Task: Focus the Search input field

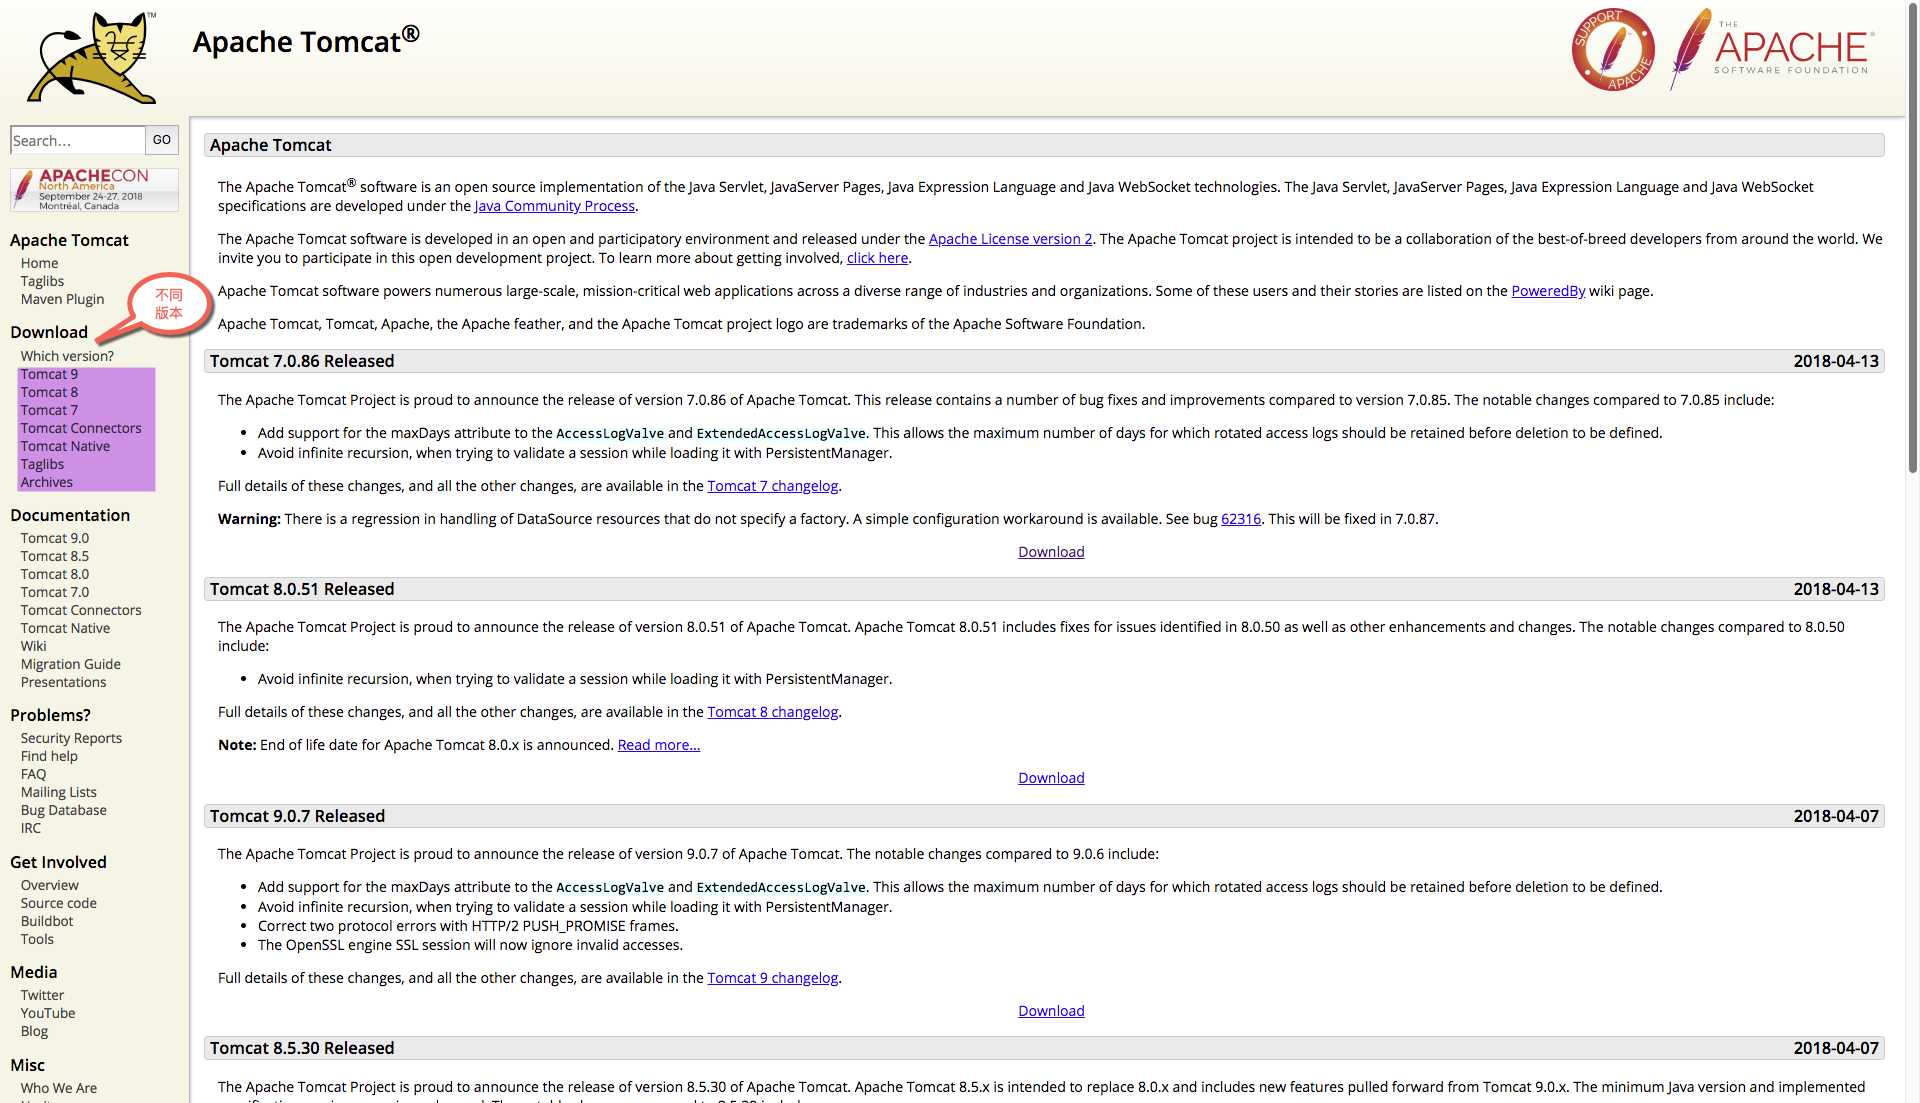Action: pyautogui.click(x=77, y=140)
